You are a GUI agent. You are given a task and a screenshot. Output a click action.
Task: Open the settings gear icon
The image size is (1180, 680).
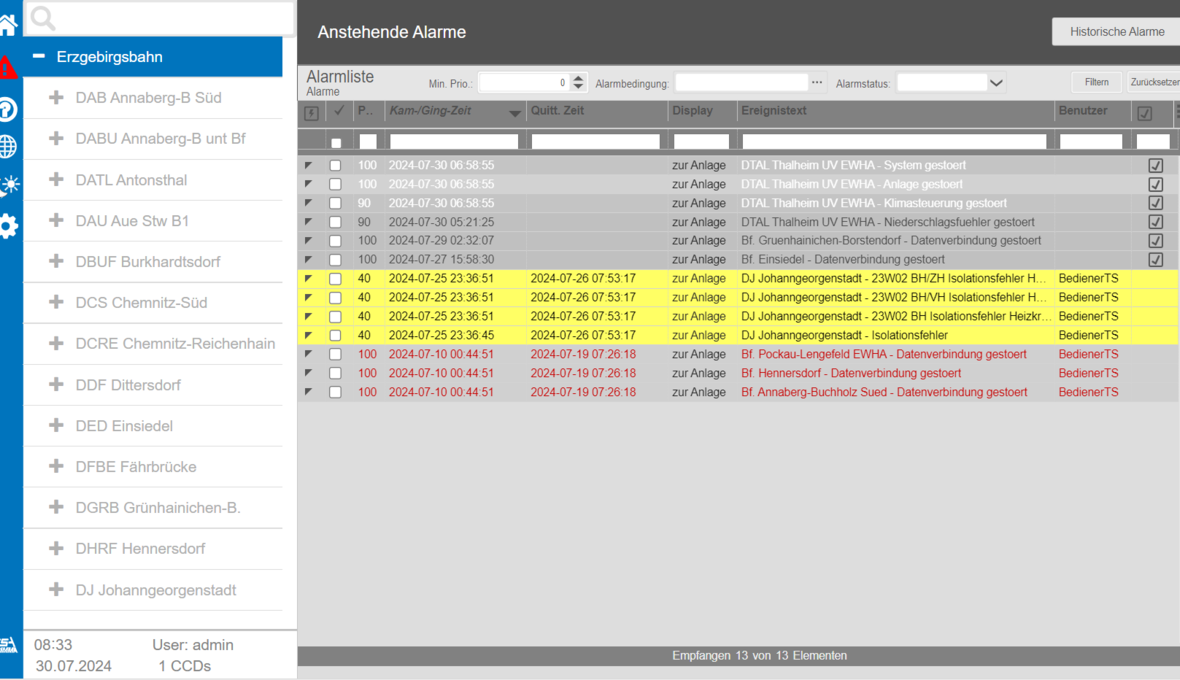[x=8, y=226]
